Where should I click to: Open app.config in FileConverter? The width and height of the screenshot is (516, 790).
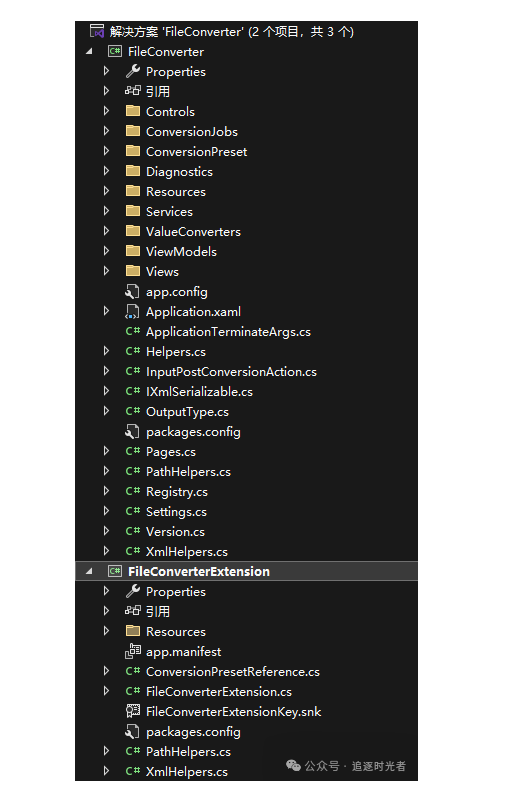coord(176,292)
